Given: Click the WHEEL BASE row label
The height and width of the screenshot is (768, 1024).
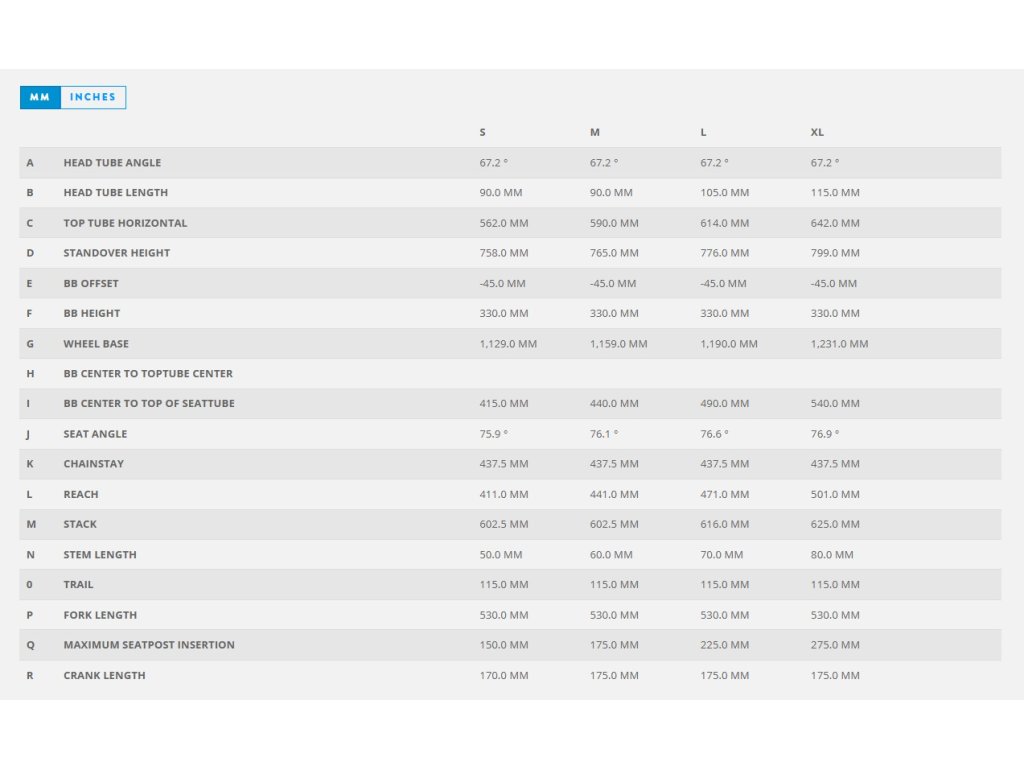Looking at the screenshot, I should (96, 344).
